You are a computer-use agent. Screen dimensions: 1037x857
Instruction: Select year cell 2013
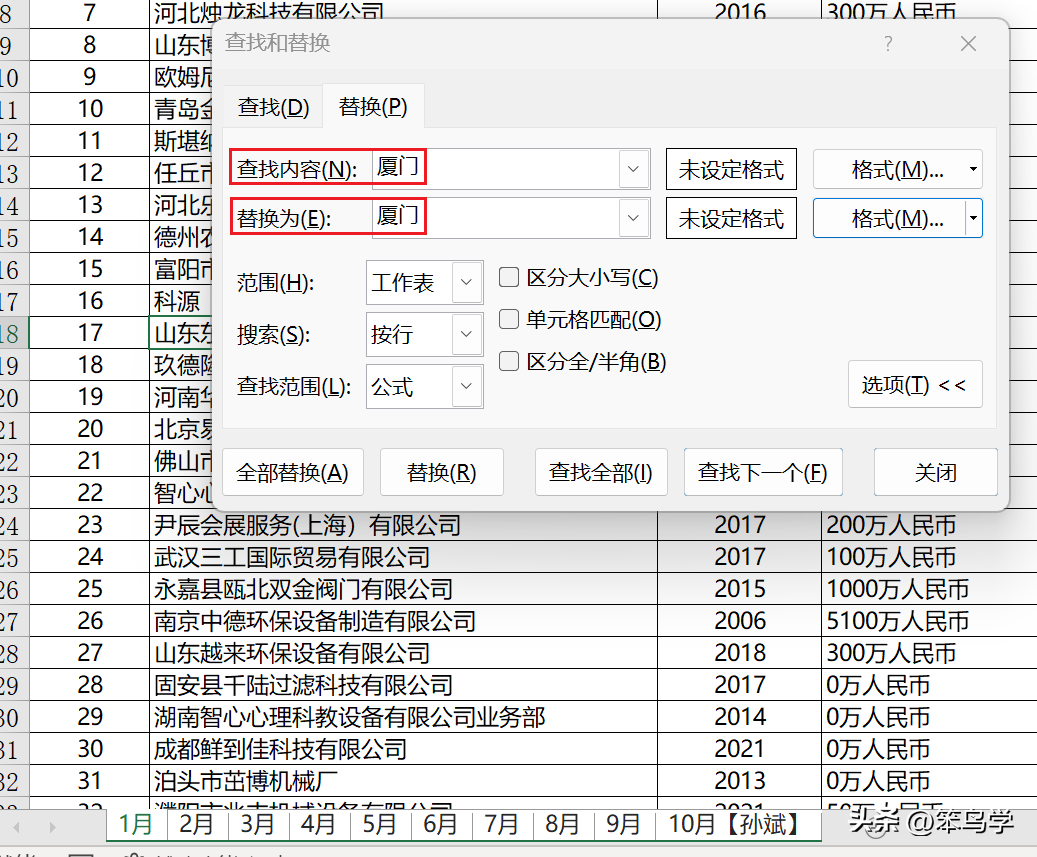pyautogui.click(x=739, y=781)
